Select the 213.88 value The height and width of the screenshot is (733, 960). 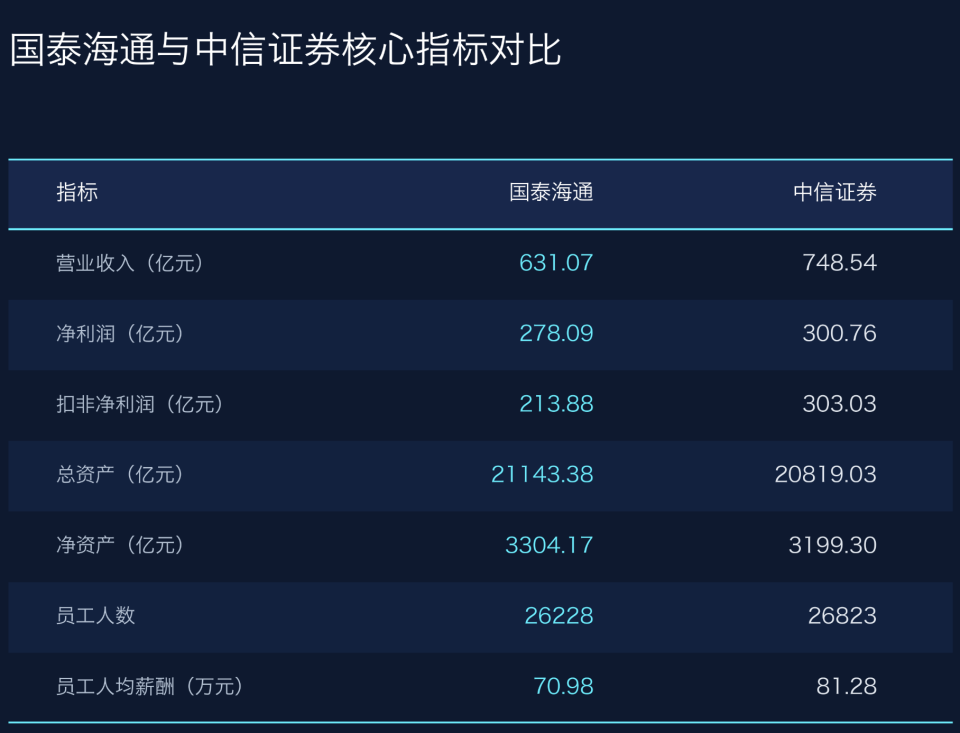(556, 404)
